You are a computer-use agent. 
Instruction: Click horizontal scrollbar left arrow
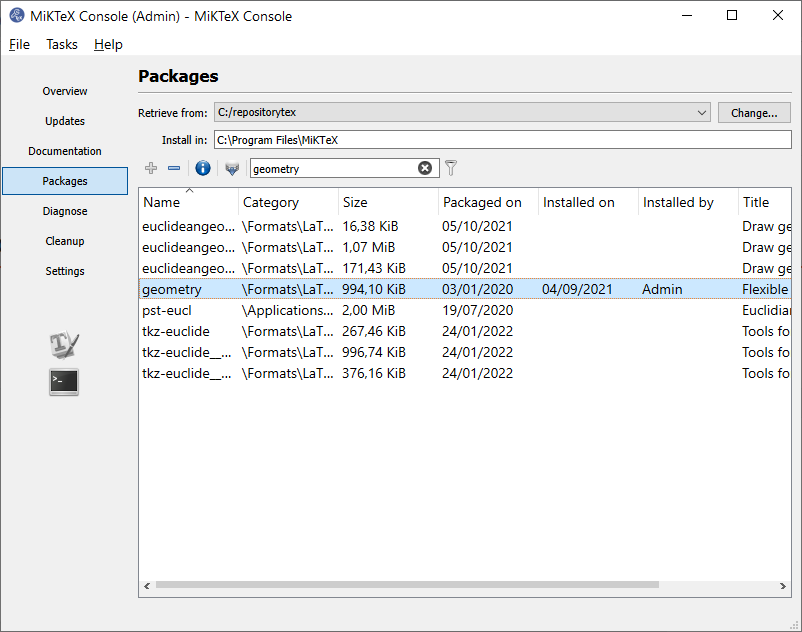click(x=147, y=586)
